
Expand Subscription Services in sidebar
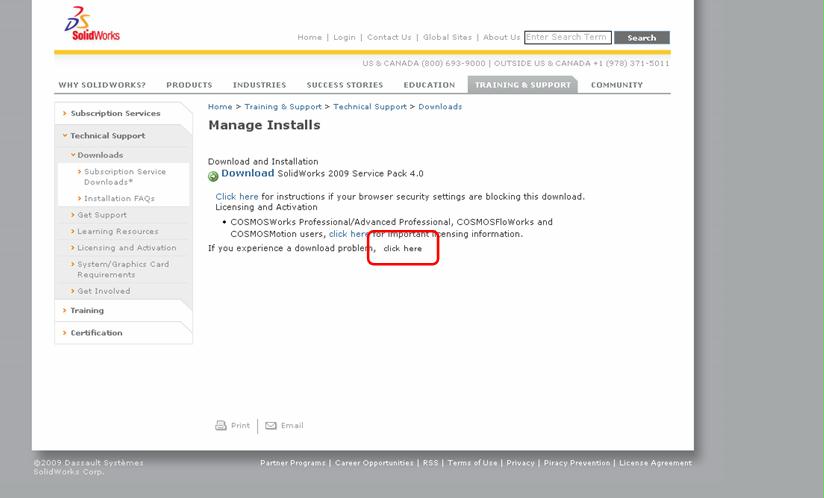pos(115,113)
